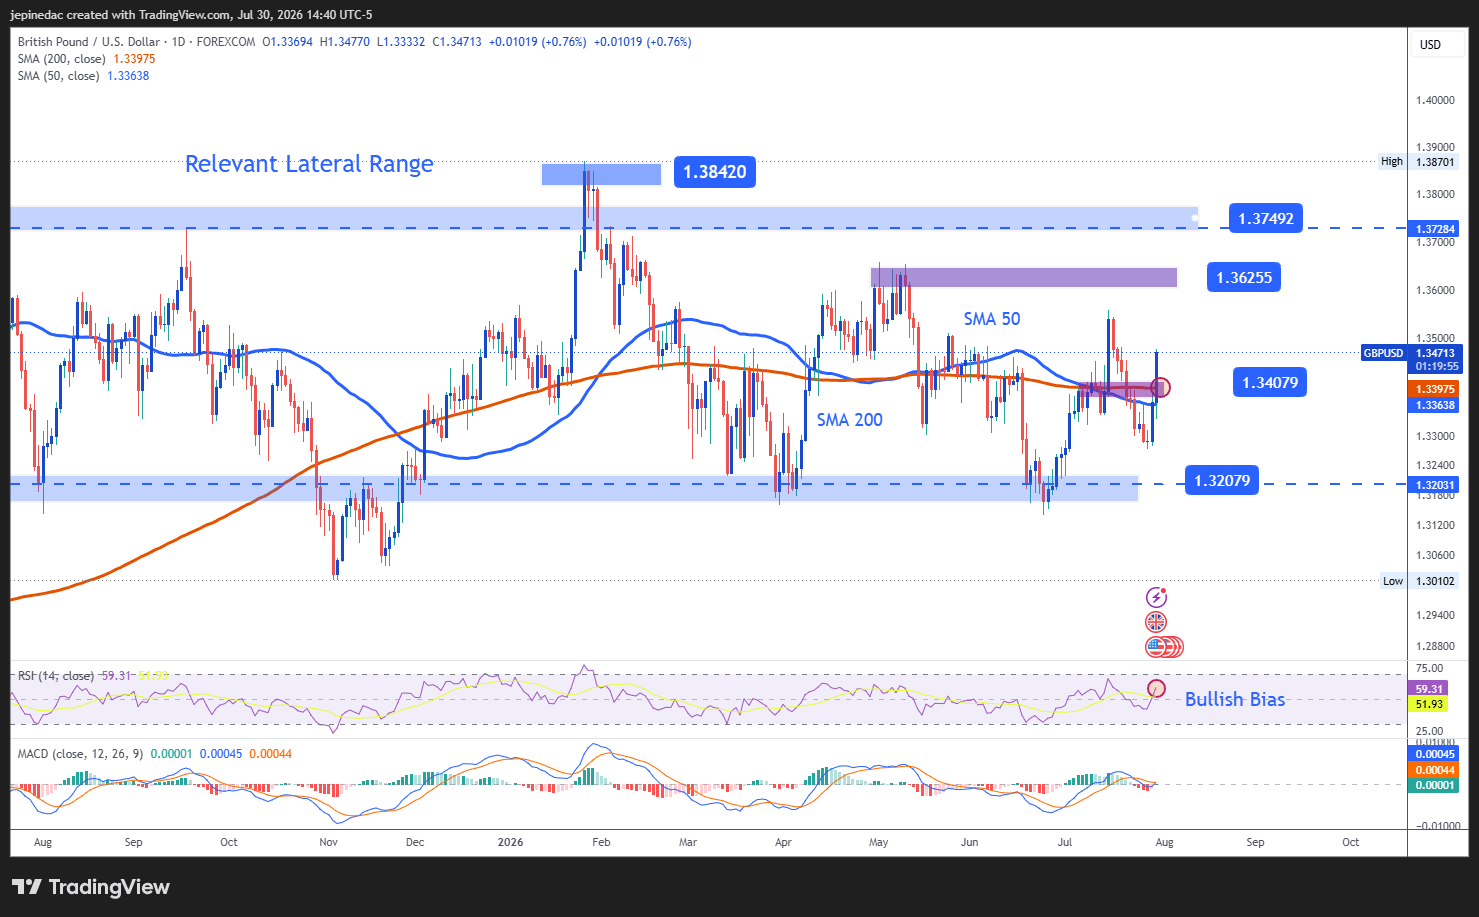
Task: Click the "SMA 200" chart annotation
Action: (x=850, y=420)
